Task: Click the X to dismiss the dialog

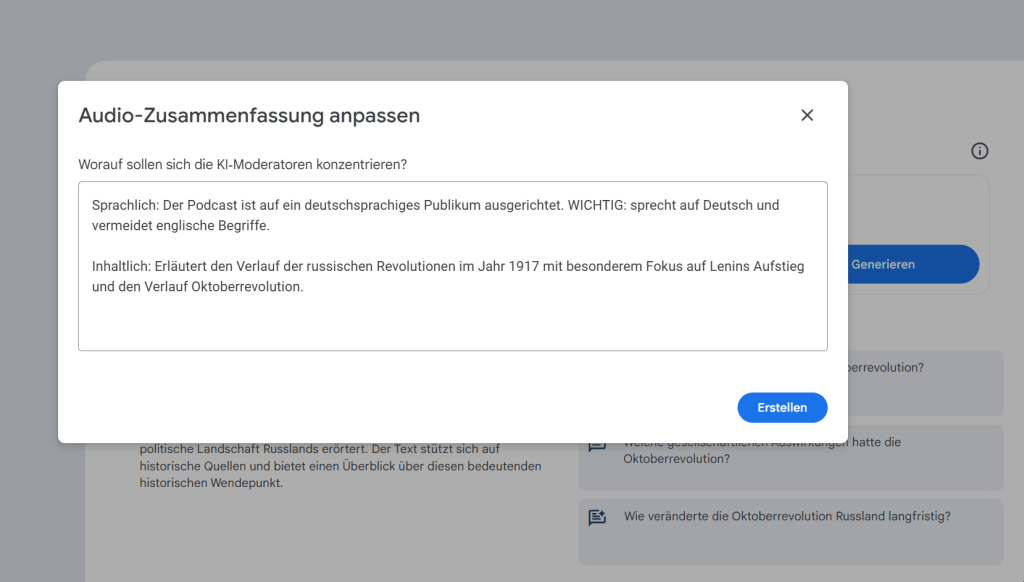Action: tap(807, 114)
